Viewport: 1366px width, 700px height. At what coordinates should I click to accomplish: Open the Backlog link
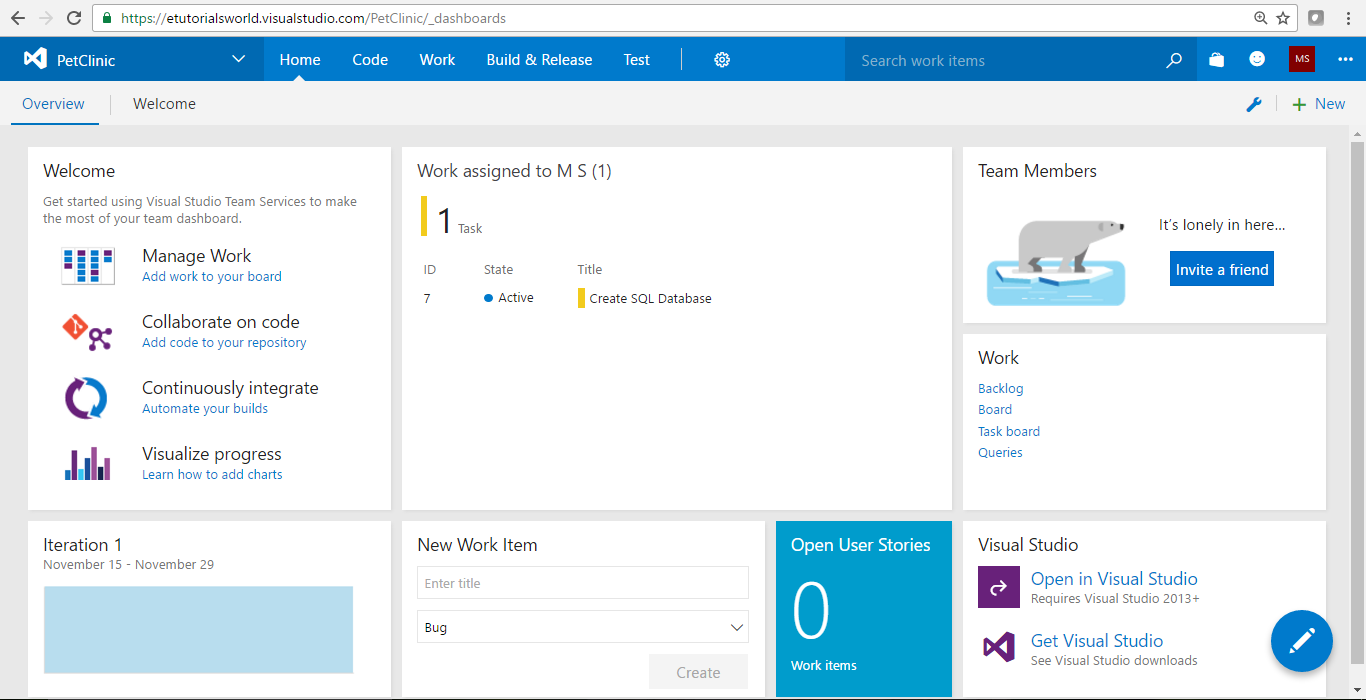click(1001, 389)
